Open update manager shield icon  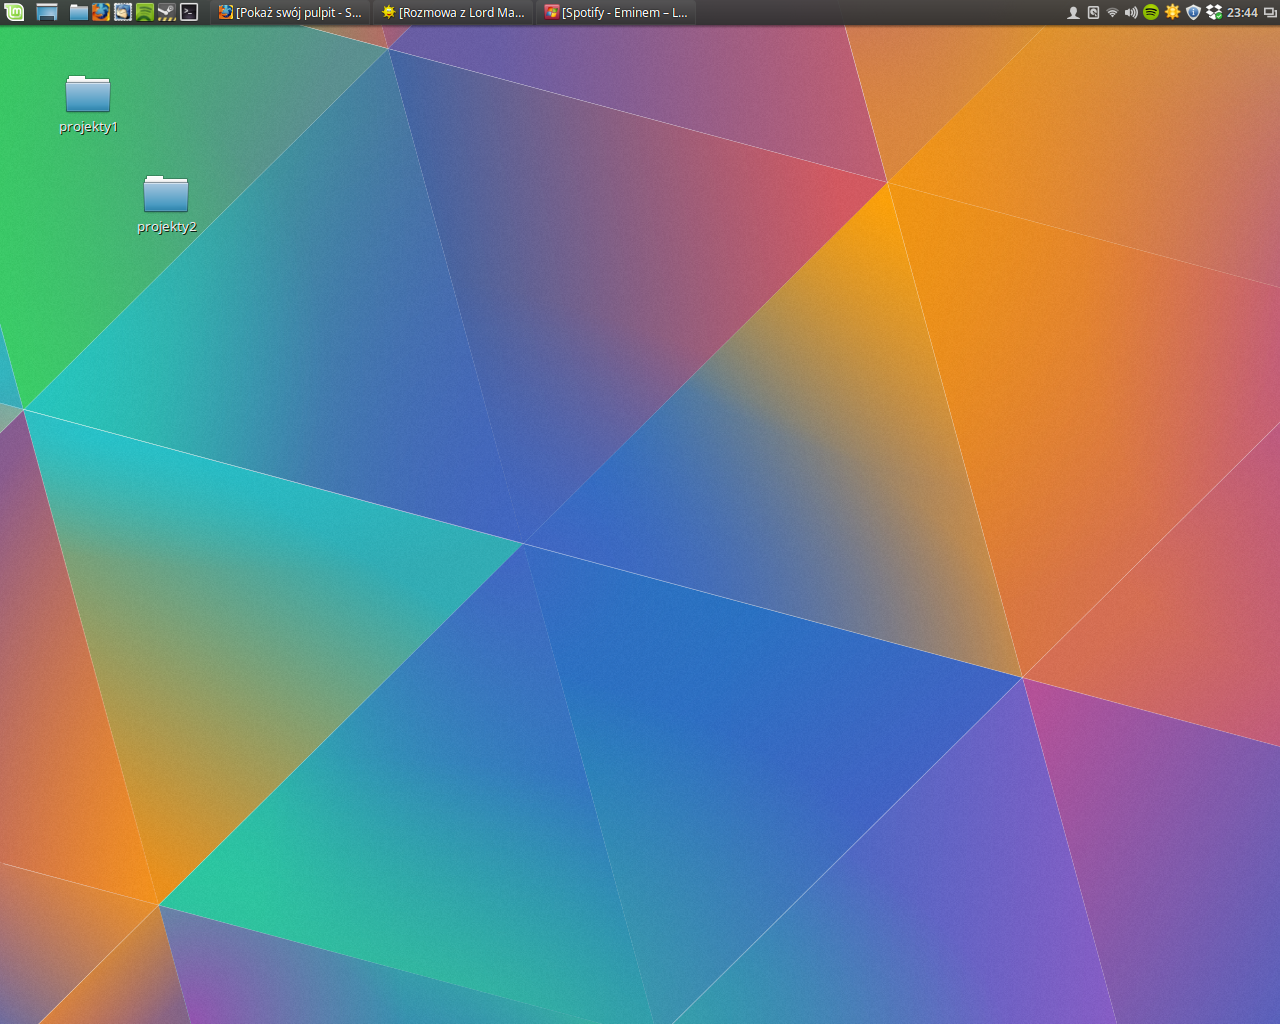point(1193,12)
